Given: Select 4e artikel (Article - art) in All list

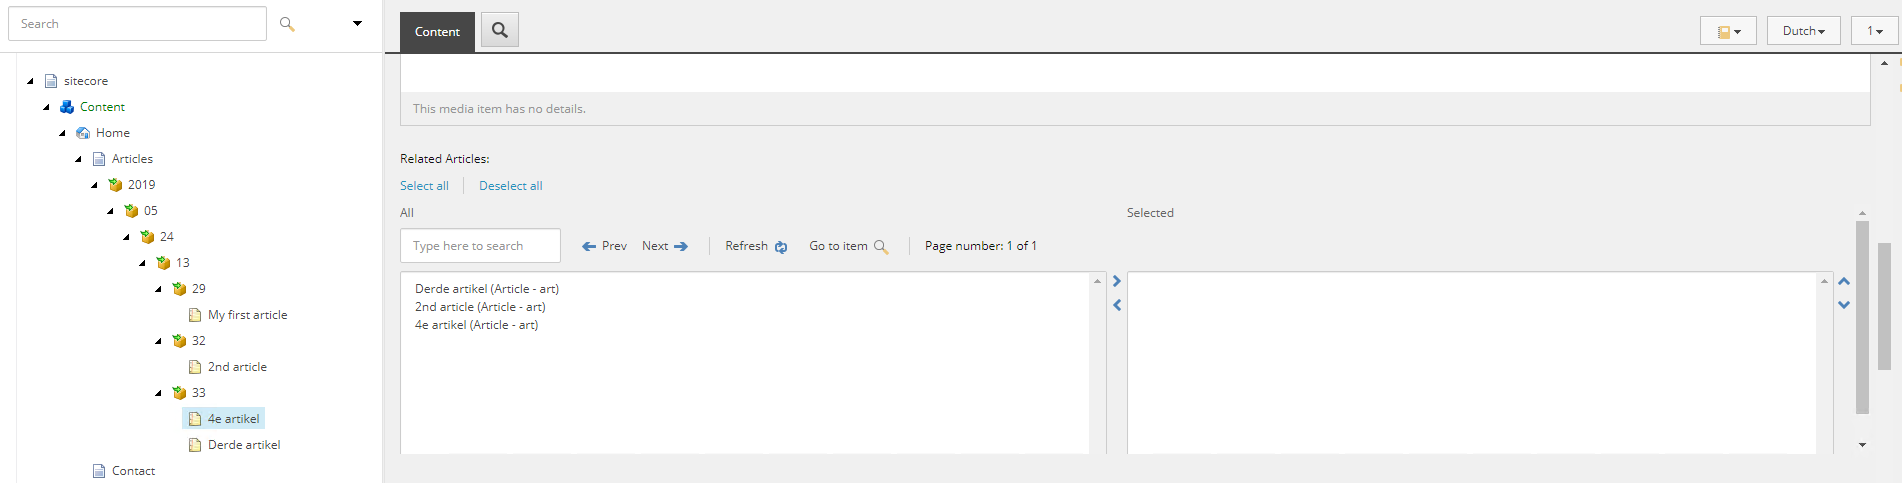Looking at the screenshot, I should (x=476, y=325).
